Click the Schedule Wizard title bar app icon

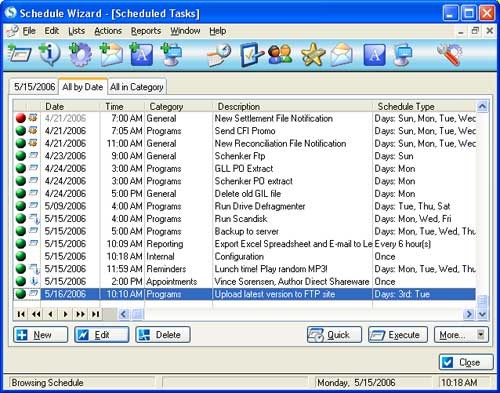point(11,13)
